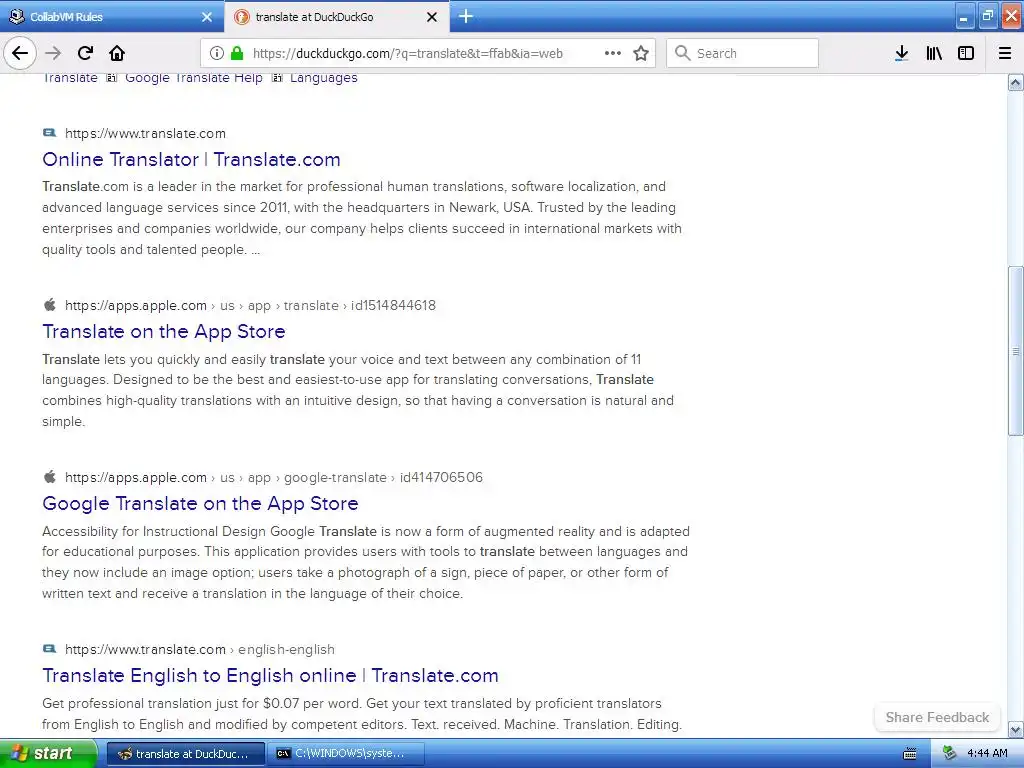Show site information icon in address bar
This screenshot has width=1024, height=768.
point(217,53)
